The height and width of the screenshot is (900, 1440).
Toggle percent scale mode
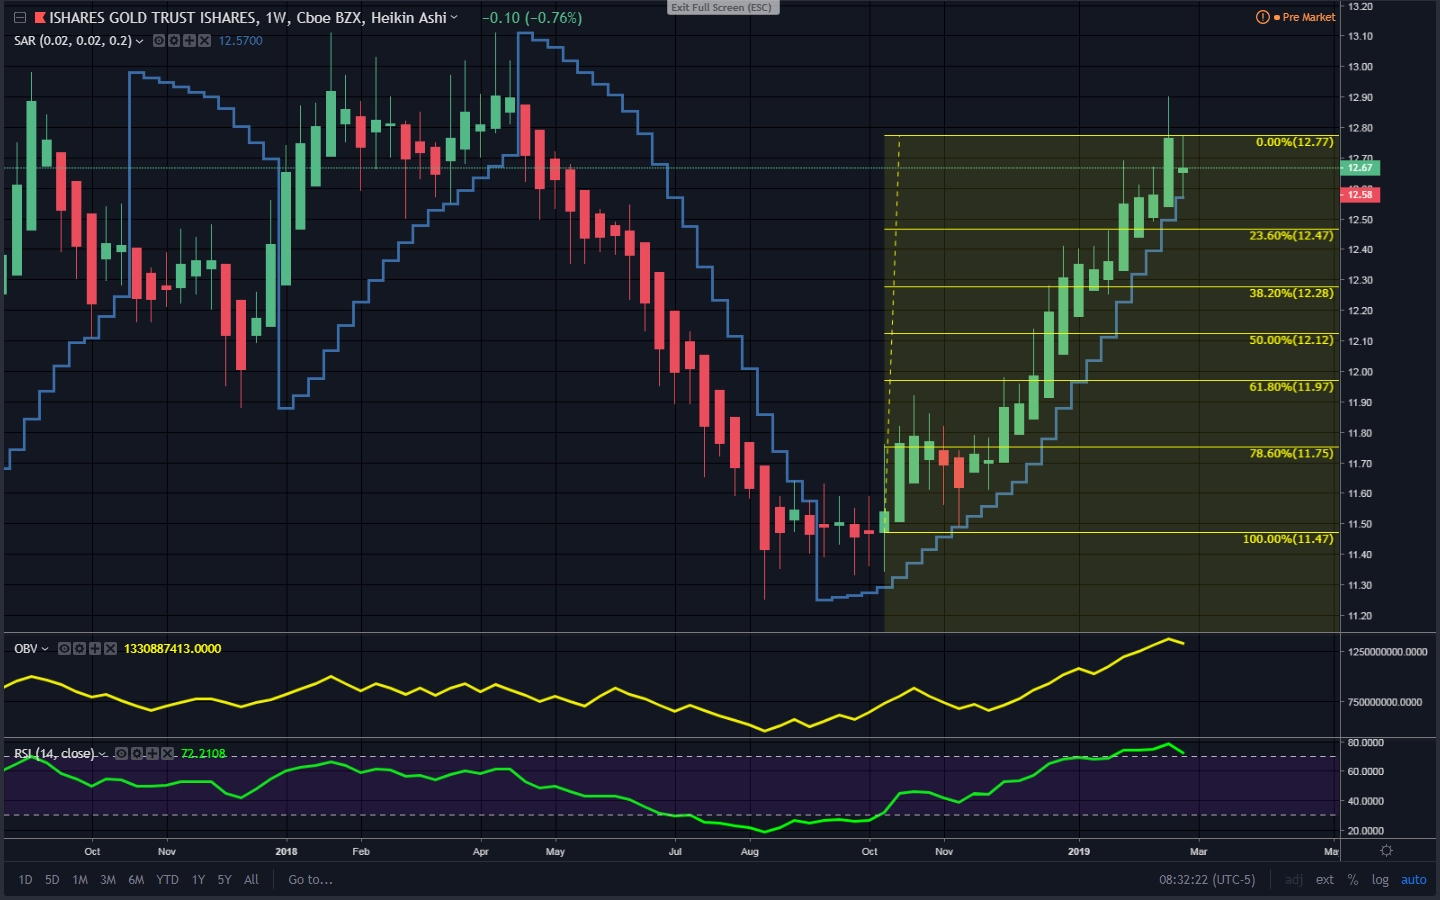point(1353,880)
